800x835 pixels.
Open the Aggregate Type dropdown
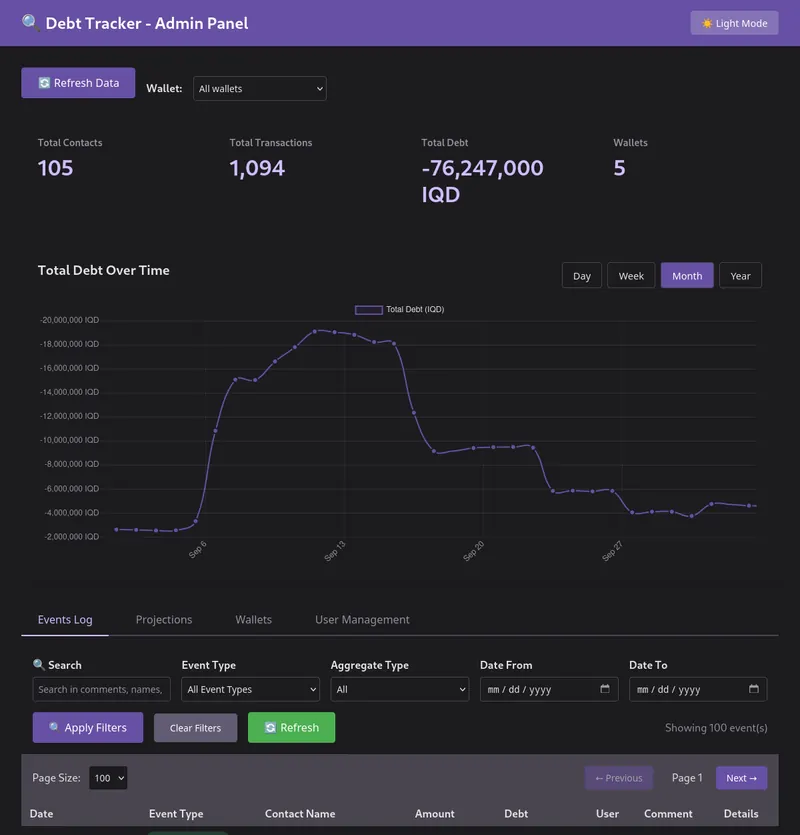coord(399,689)
